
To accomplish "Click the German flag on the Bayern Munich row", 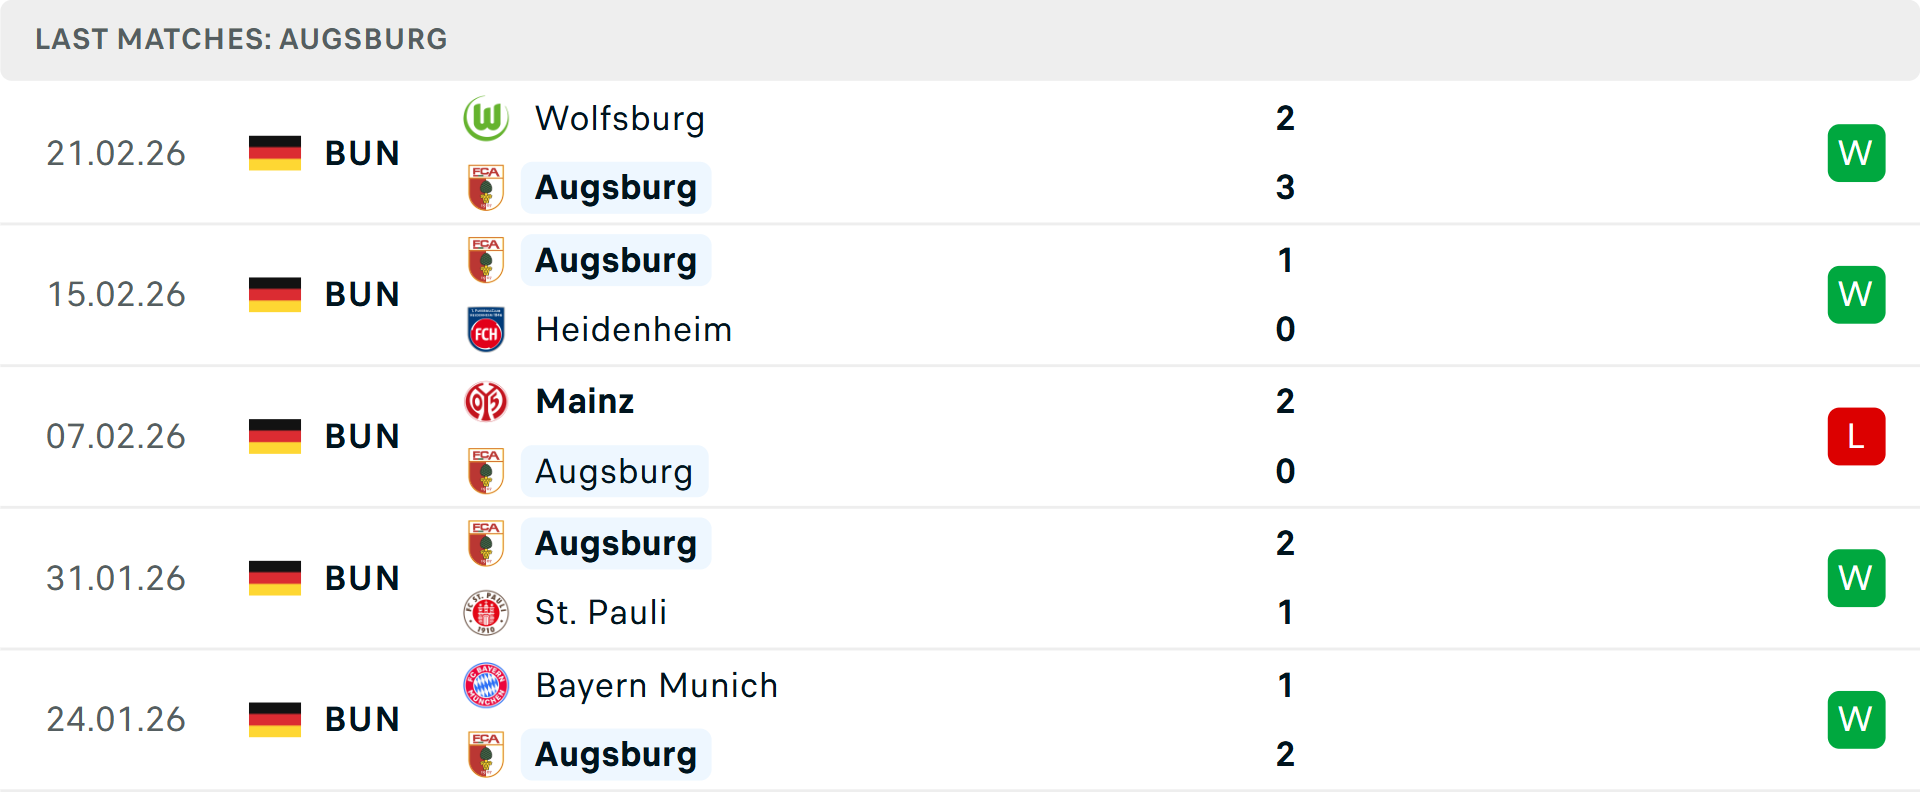I will [x=274, y=718].
